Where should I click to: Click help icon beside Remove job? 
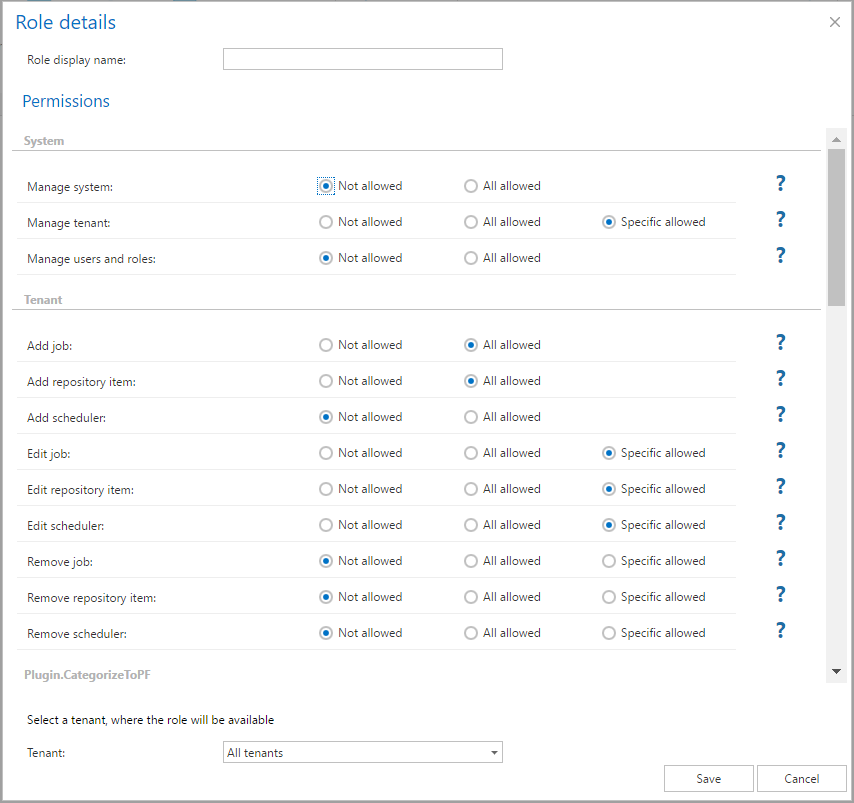click(781, 558)
